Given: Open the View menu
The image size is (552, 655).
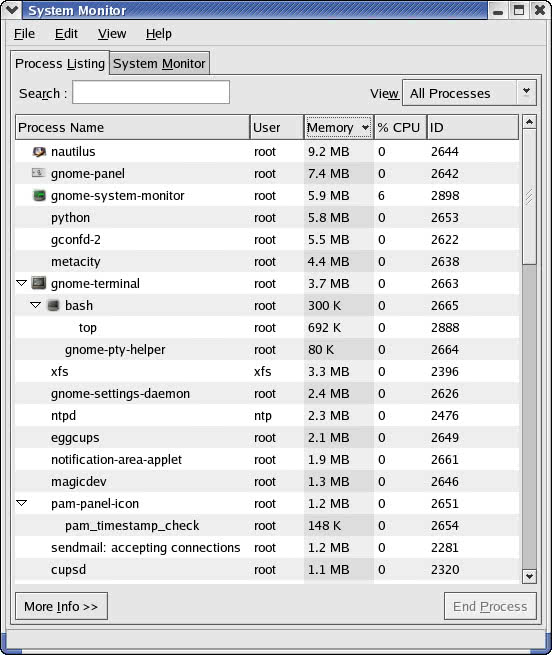Looking at the screenshot, I should (x=112, y=34).
